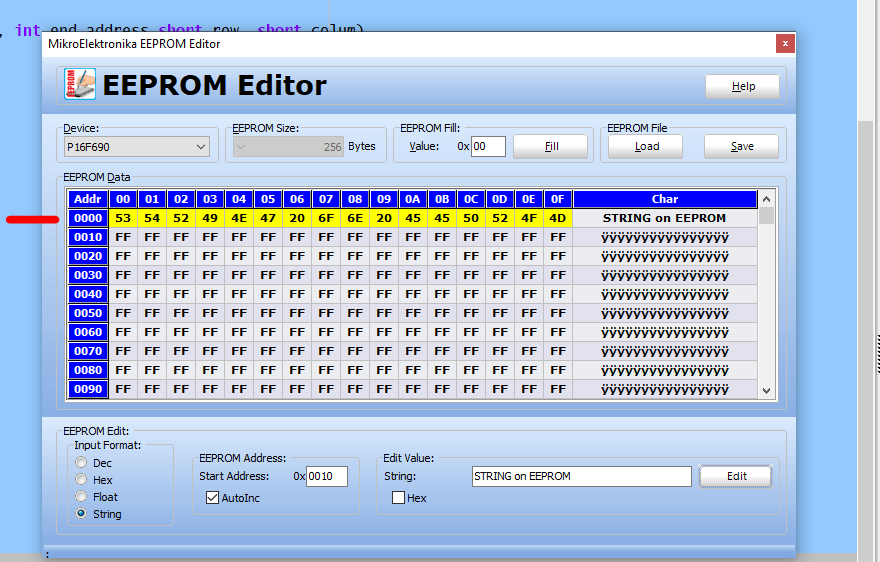Viewport: 880px width, 562px height.
Task: Select address row 0030
Action: pyautogui.click(x=88, y=275)
